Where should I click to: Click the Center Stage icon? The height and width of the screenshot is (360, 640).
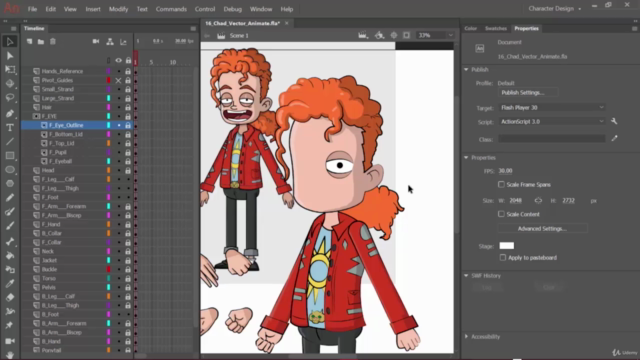pyautogui.click(x=393, y=36)
